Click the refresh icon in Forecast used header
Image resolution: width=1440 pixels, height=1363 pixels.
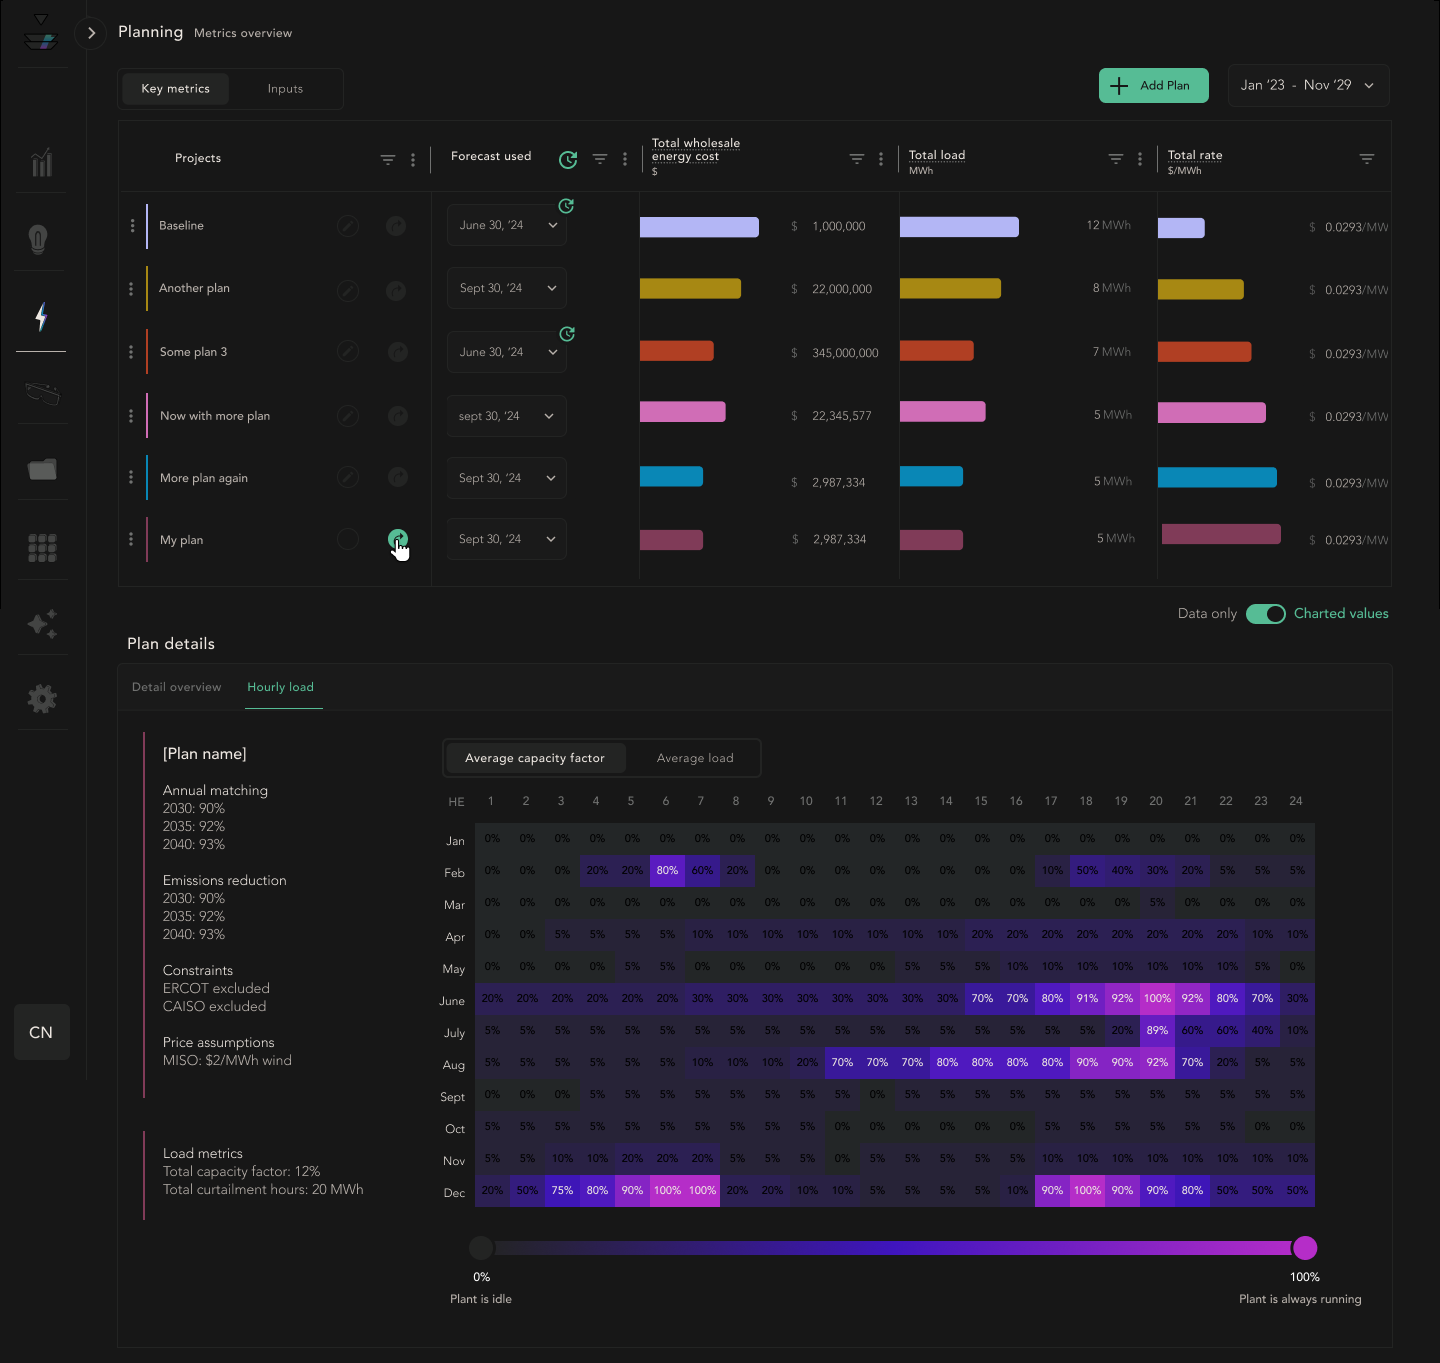click(x=568, y=159)
